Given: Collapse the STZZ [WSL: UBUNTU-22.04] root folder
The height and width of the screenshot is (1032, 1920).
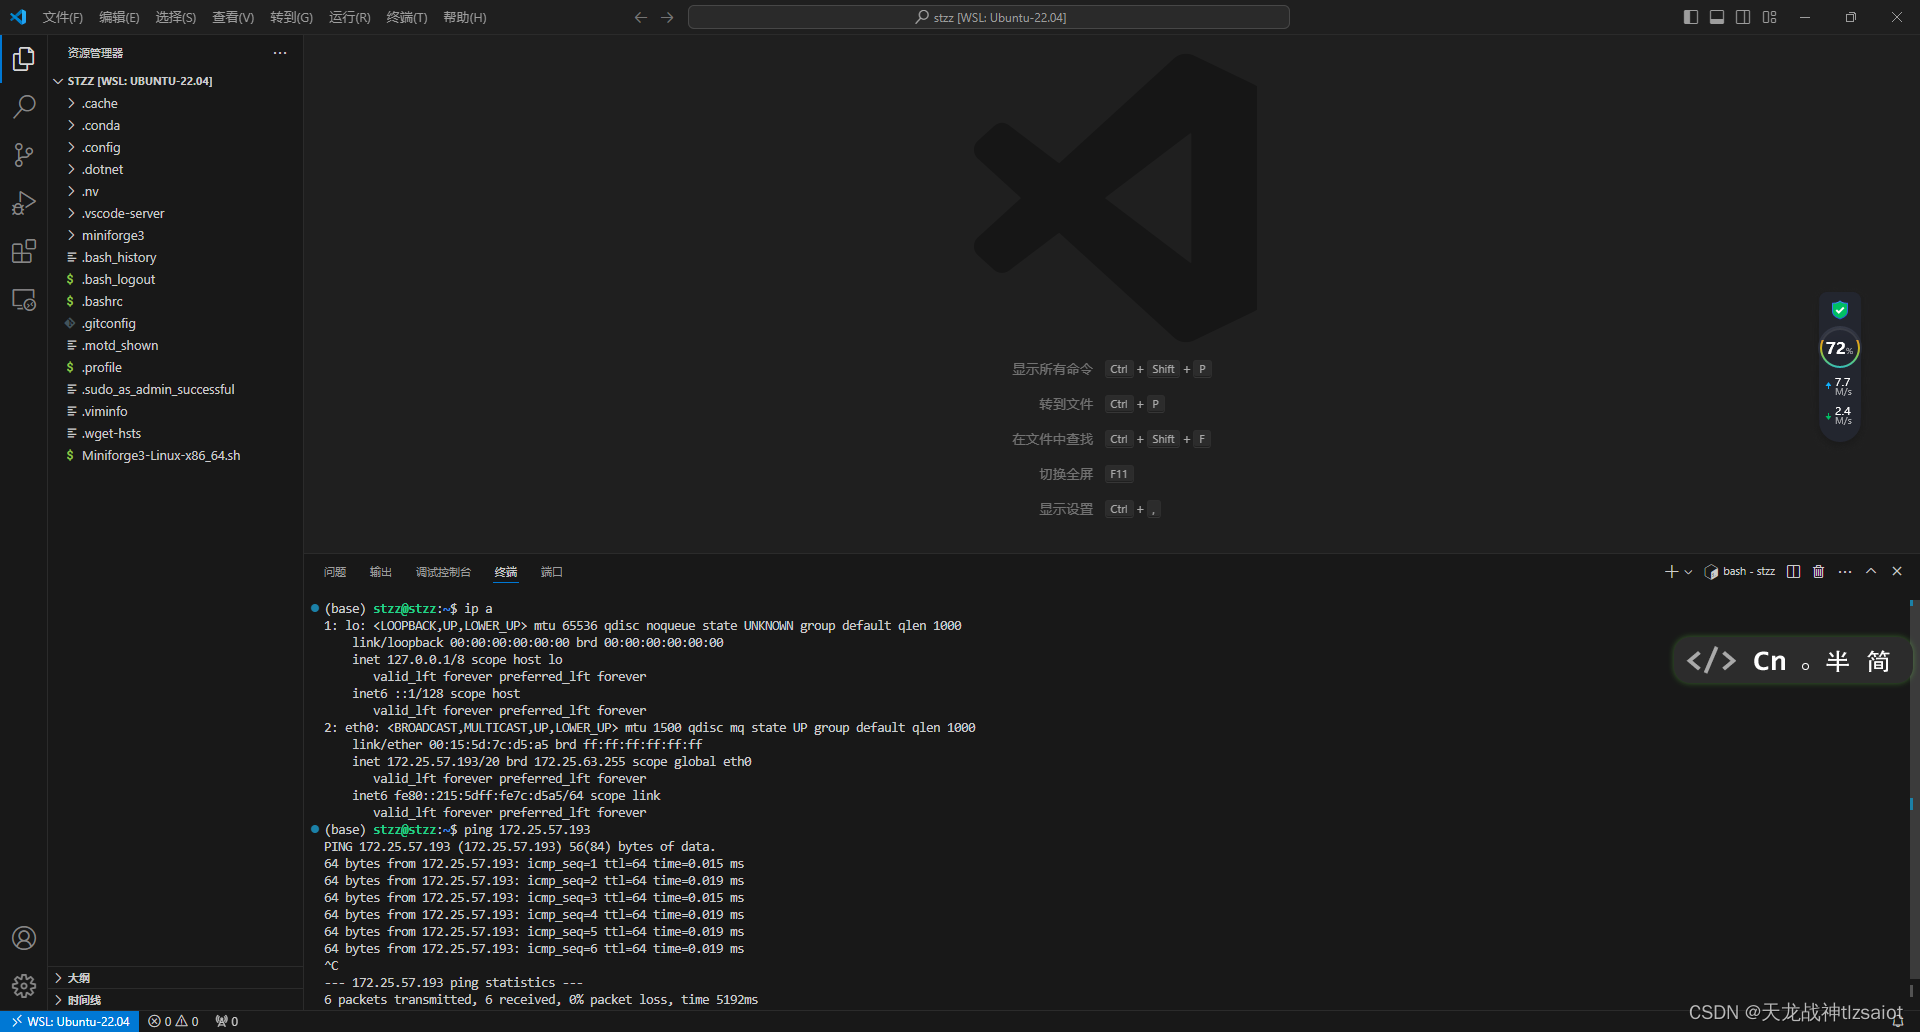Looking at the screenshot, I should pos(176,81).
